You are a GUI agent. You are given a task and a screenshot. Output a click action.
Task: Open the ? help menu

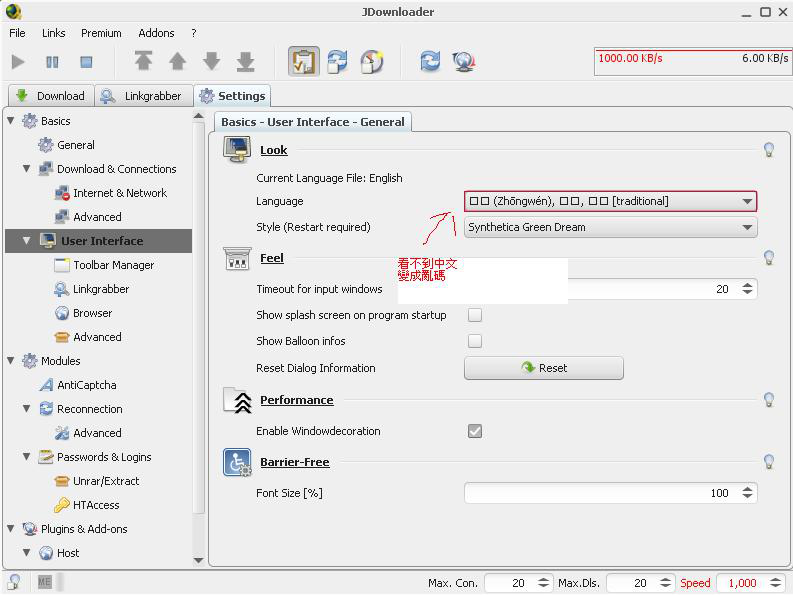(194, 33)
